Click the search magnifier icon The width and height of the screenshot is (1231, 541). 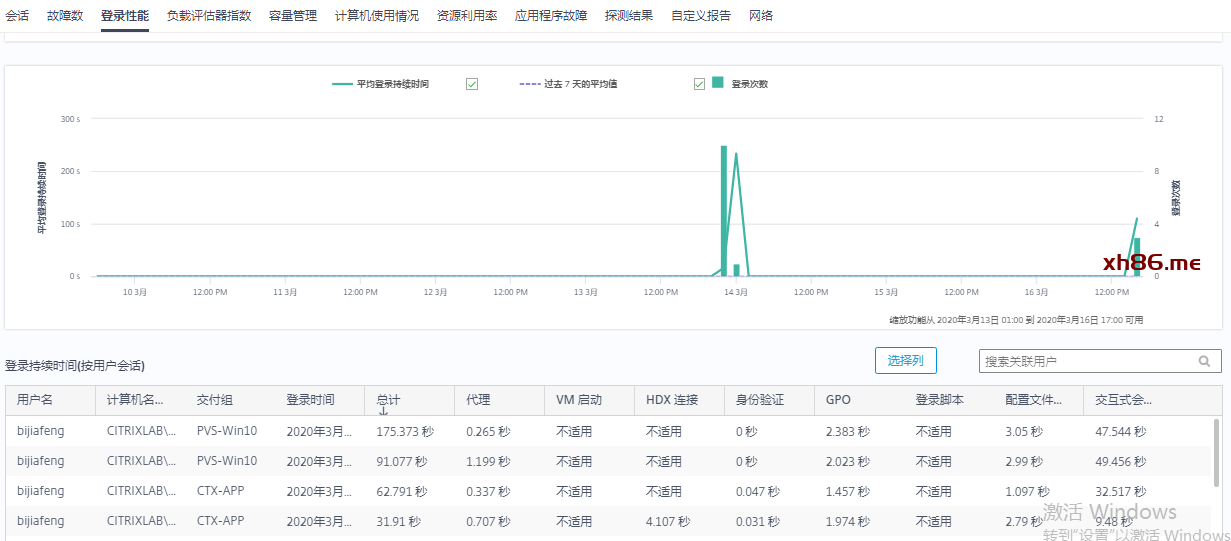pos(1204,361)
